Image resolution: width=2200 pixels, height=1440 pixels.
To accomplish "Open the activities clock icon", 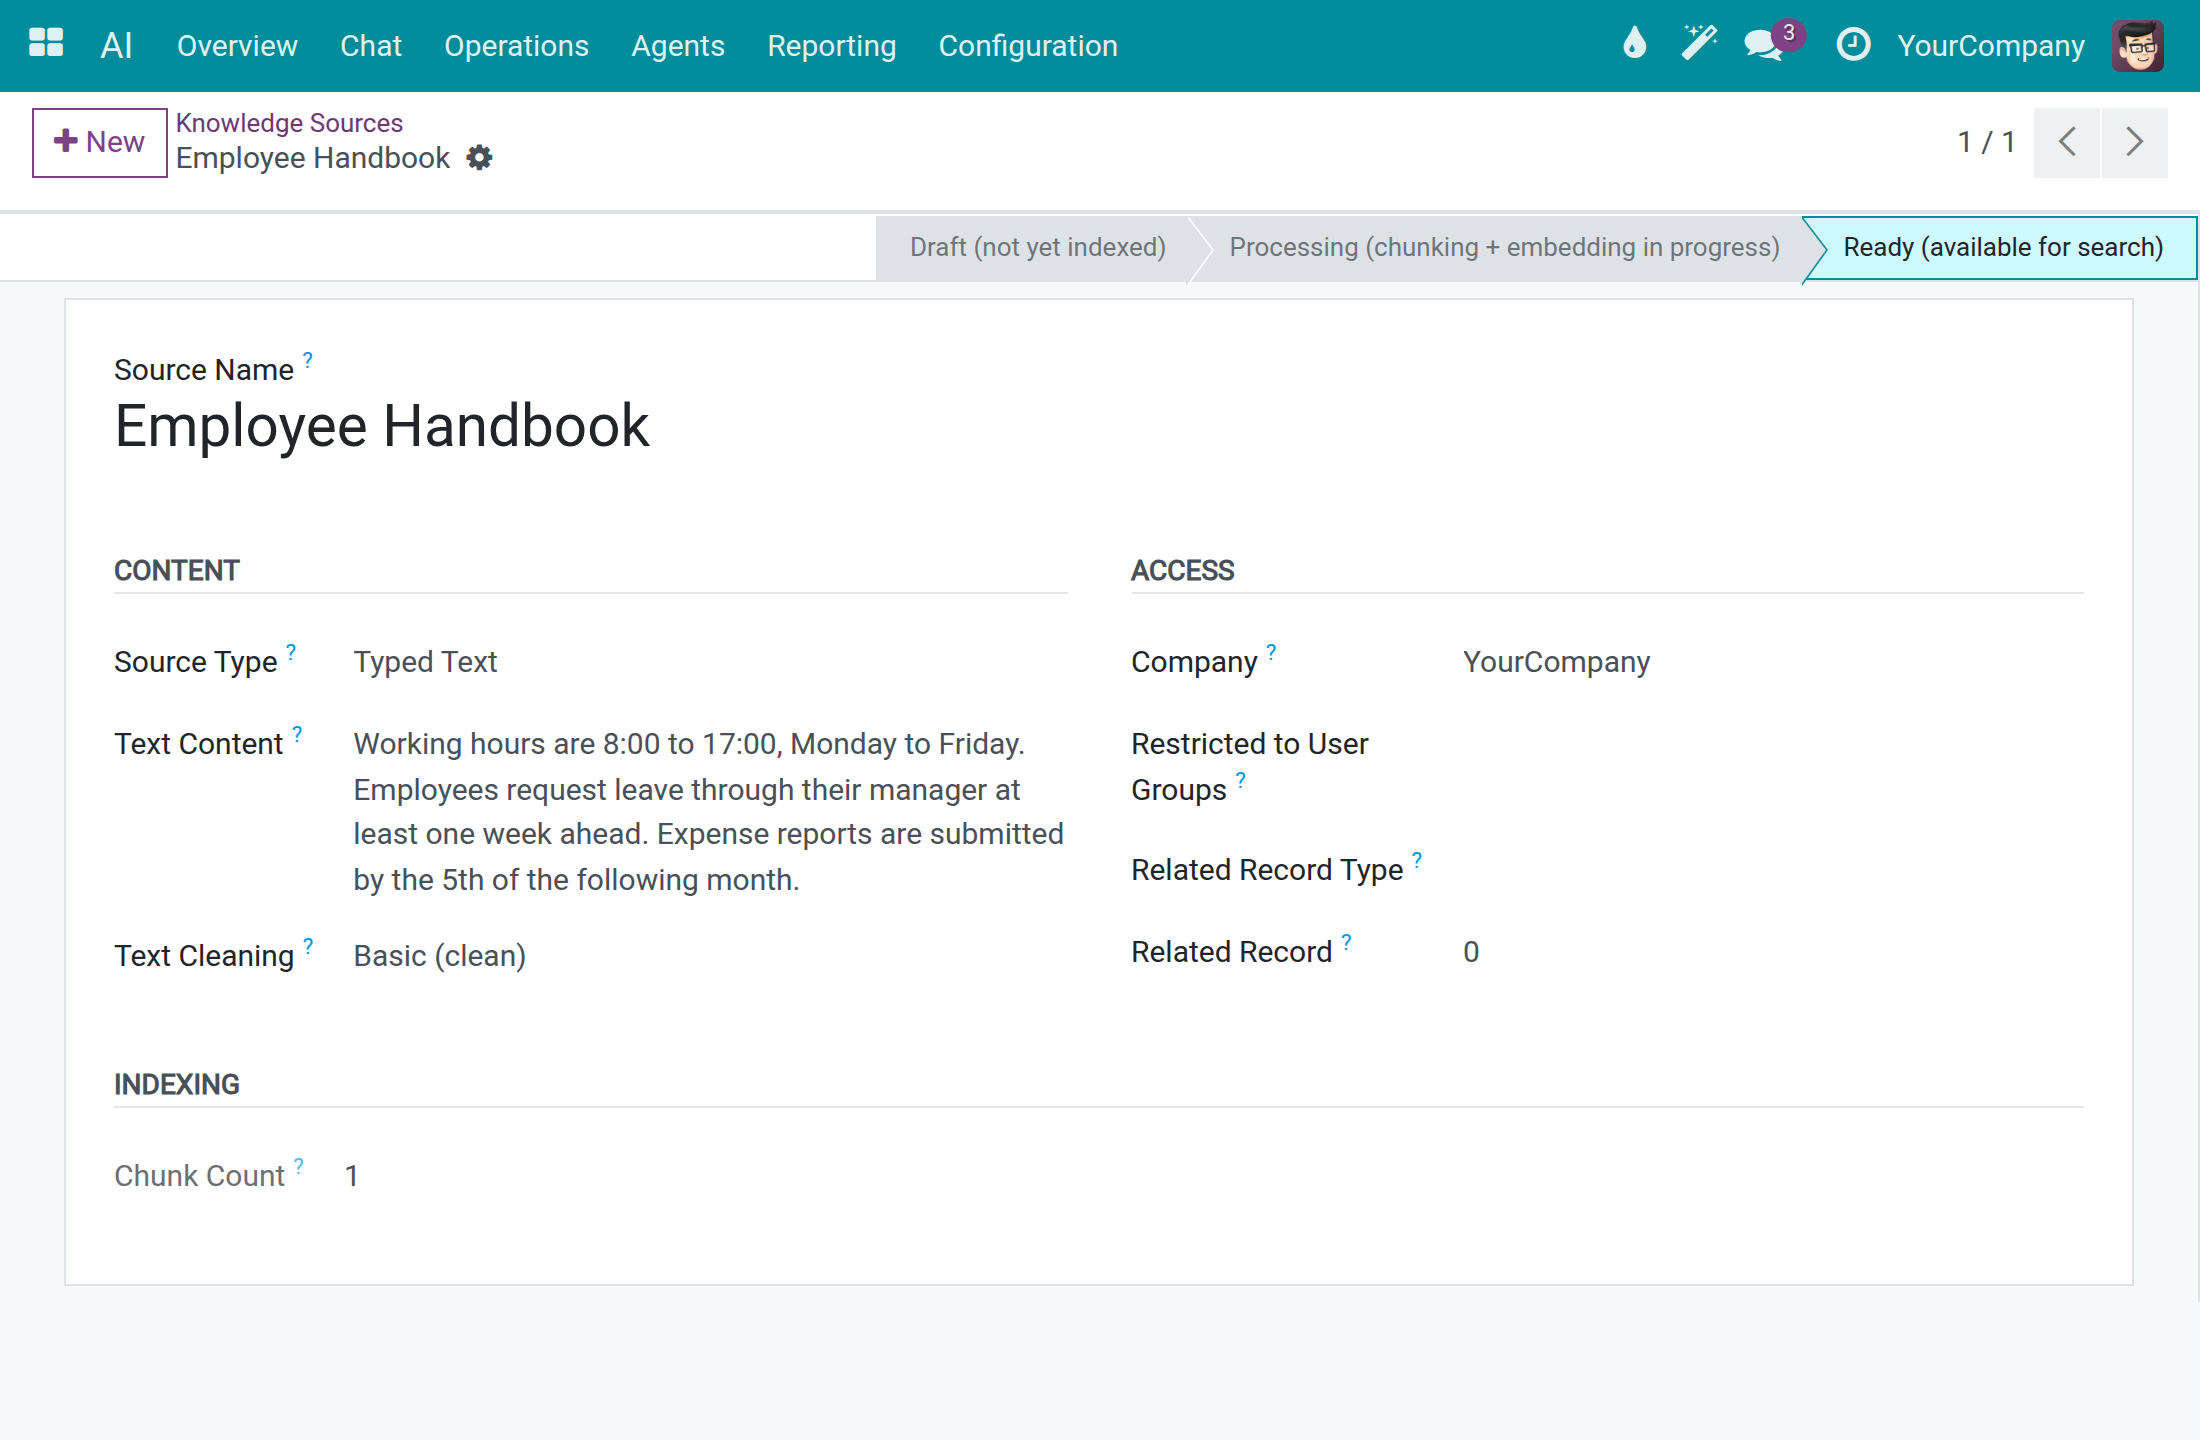I will click(1853, 44).
